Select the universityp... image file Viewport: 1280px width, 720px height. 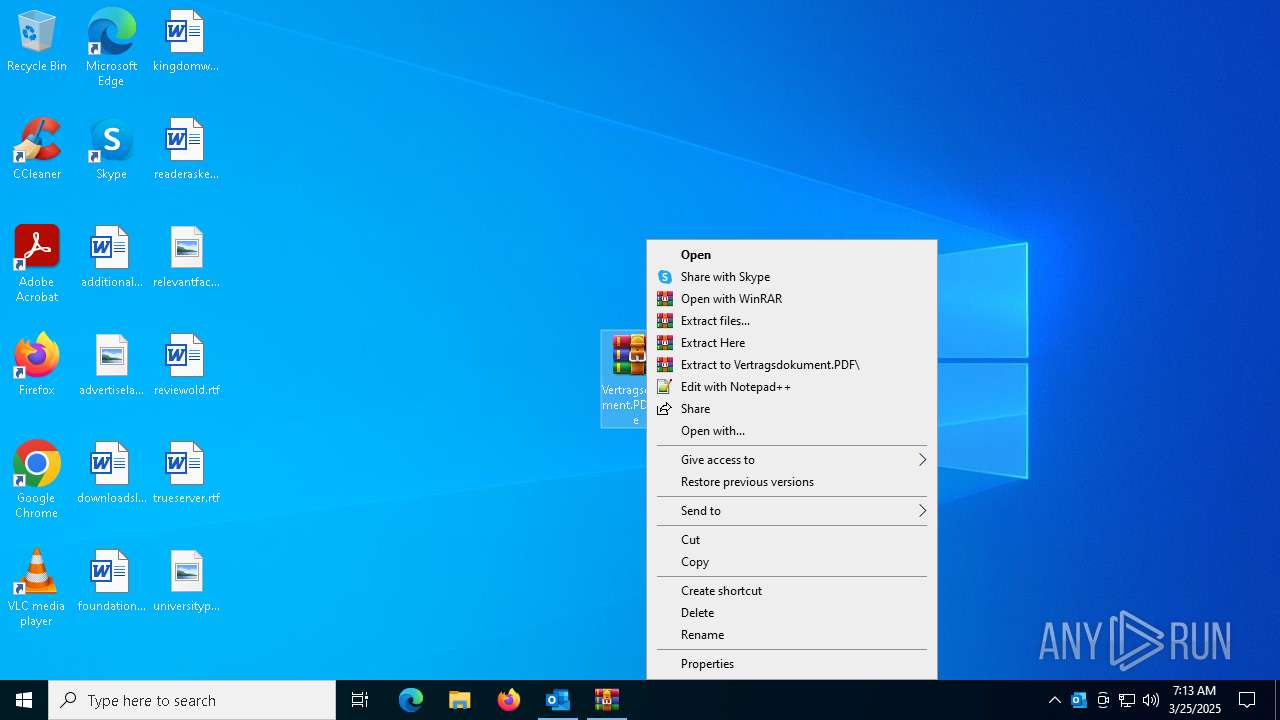pos(185,582)
